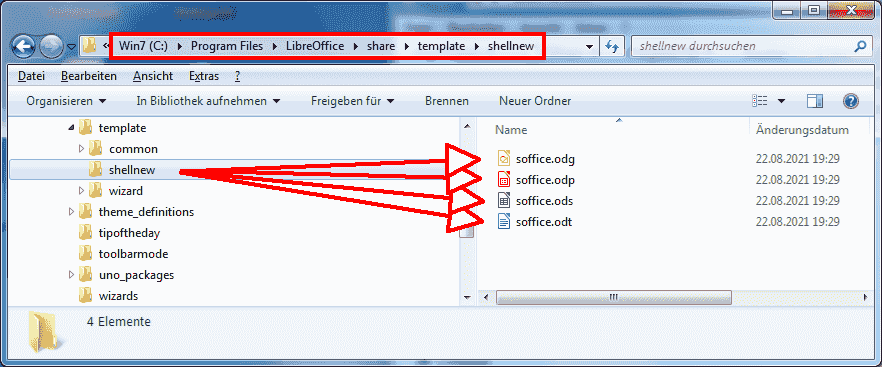Viewport: 882px width, 367px height.
Task: Select the wizards folder in tree
Action: point(118,296)
